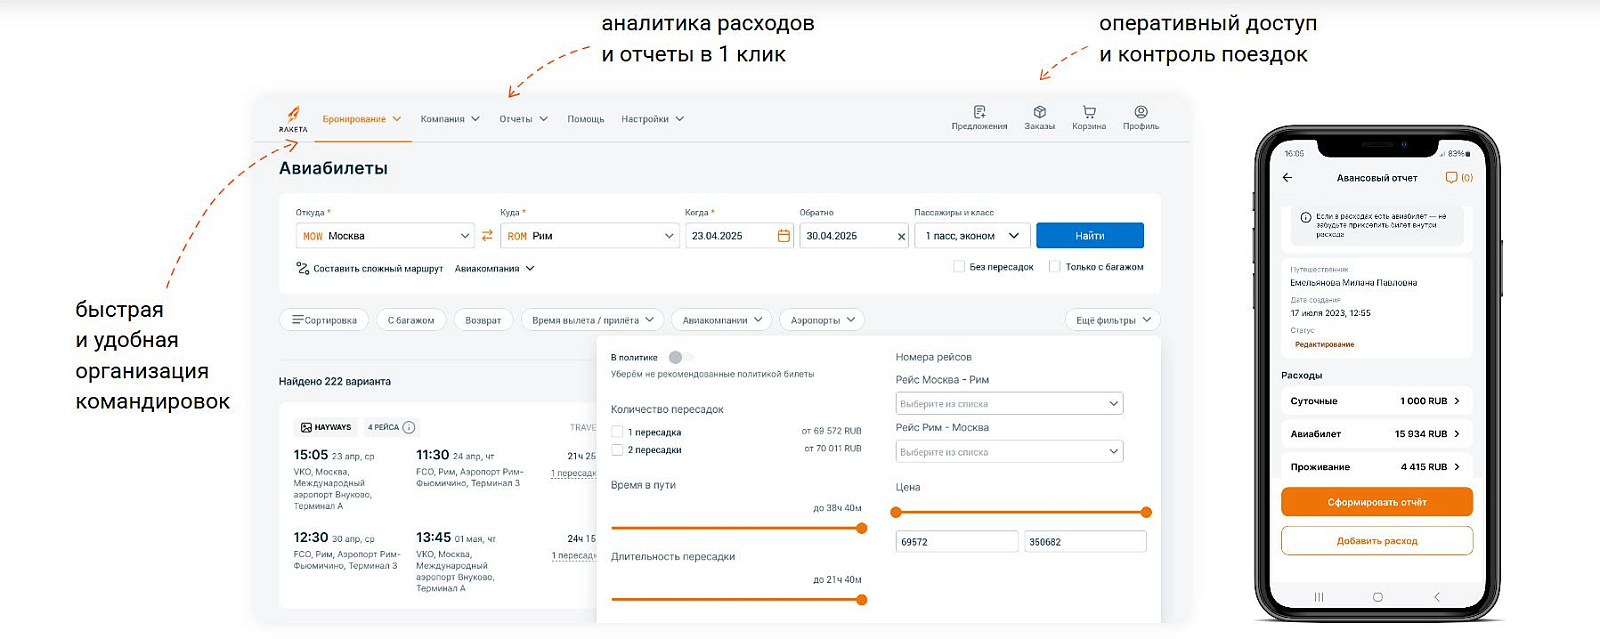Click the Raketa rocket logo

click(293, 119)
